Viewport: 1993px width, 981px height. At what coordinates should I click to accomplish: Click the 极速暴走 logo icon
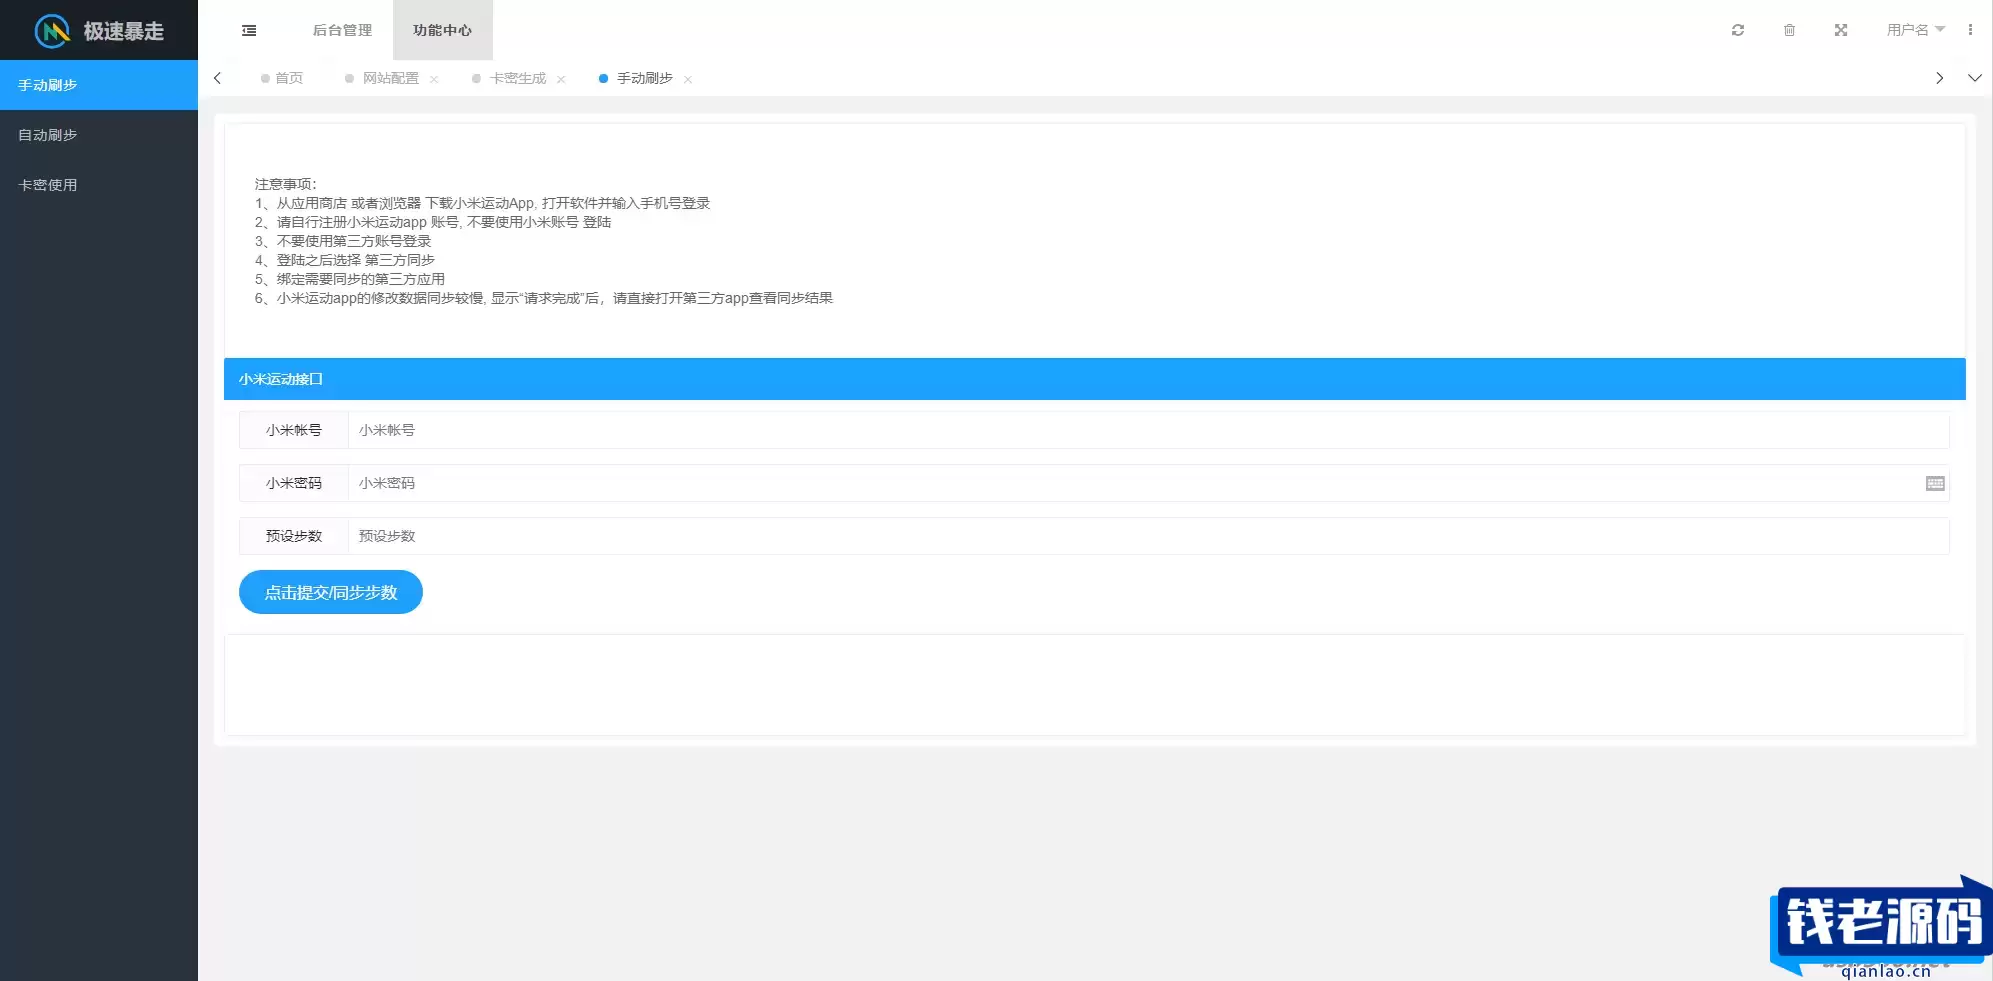tap(52, 31)
